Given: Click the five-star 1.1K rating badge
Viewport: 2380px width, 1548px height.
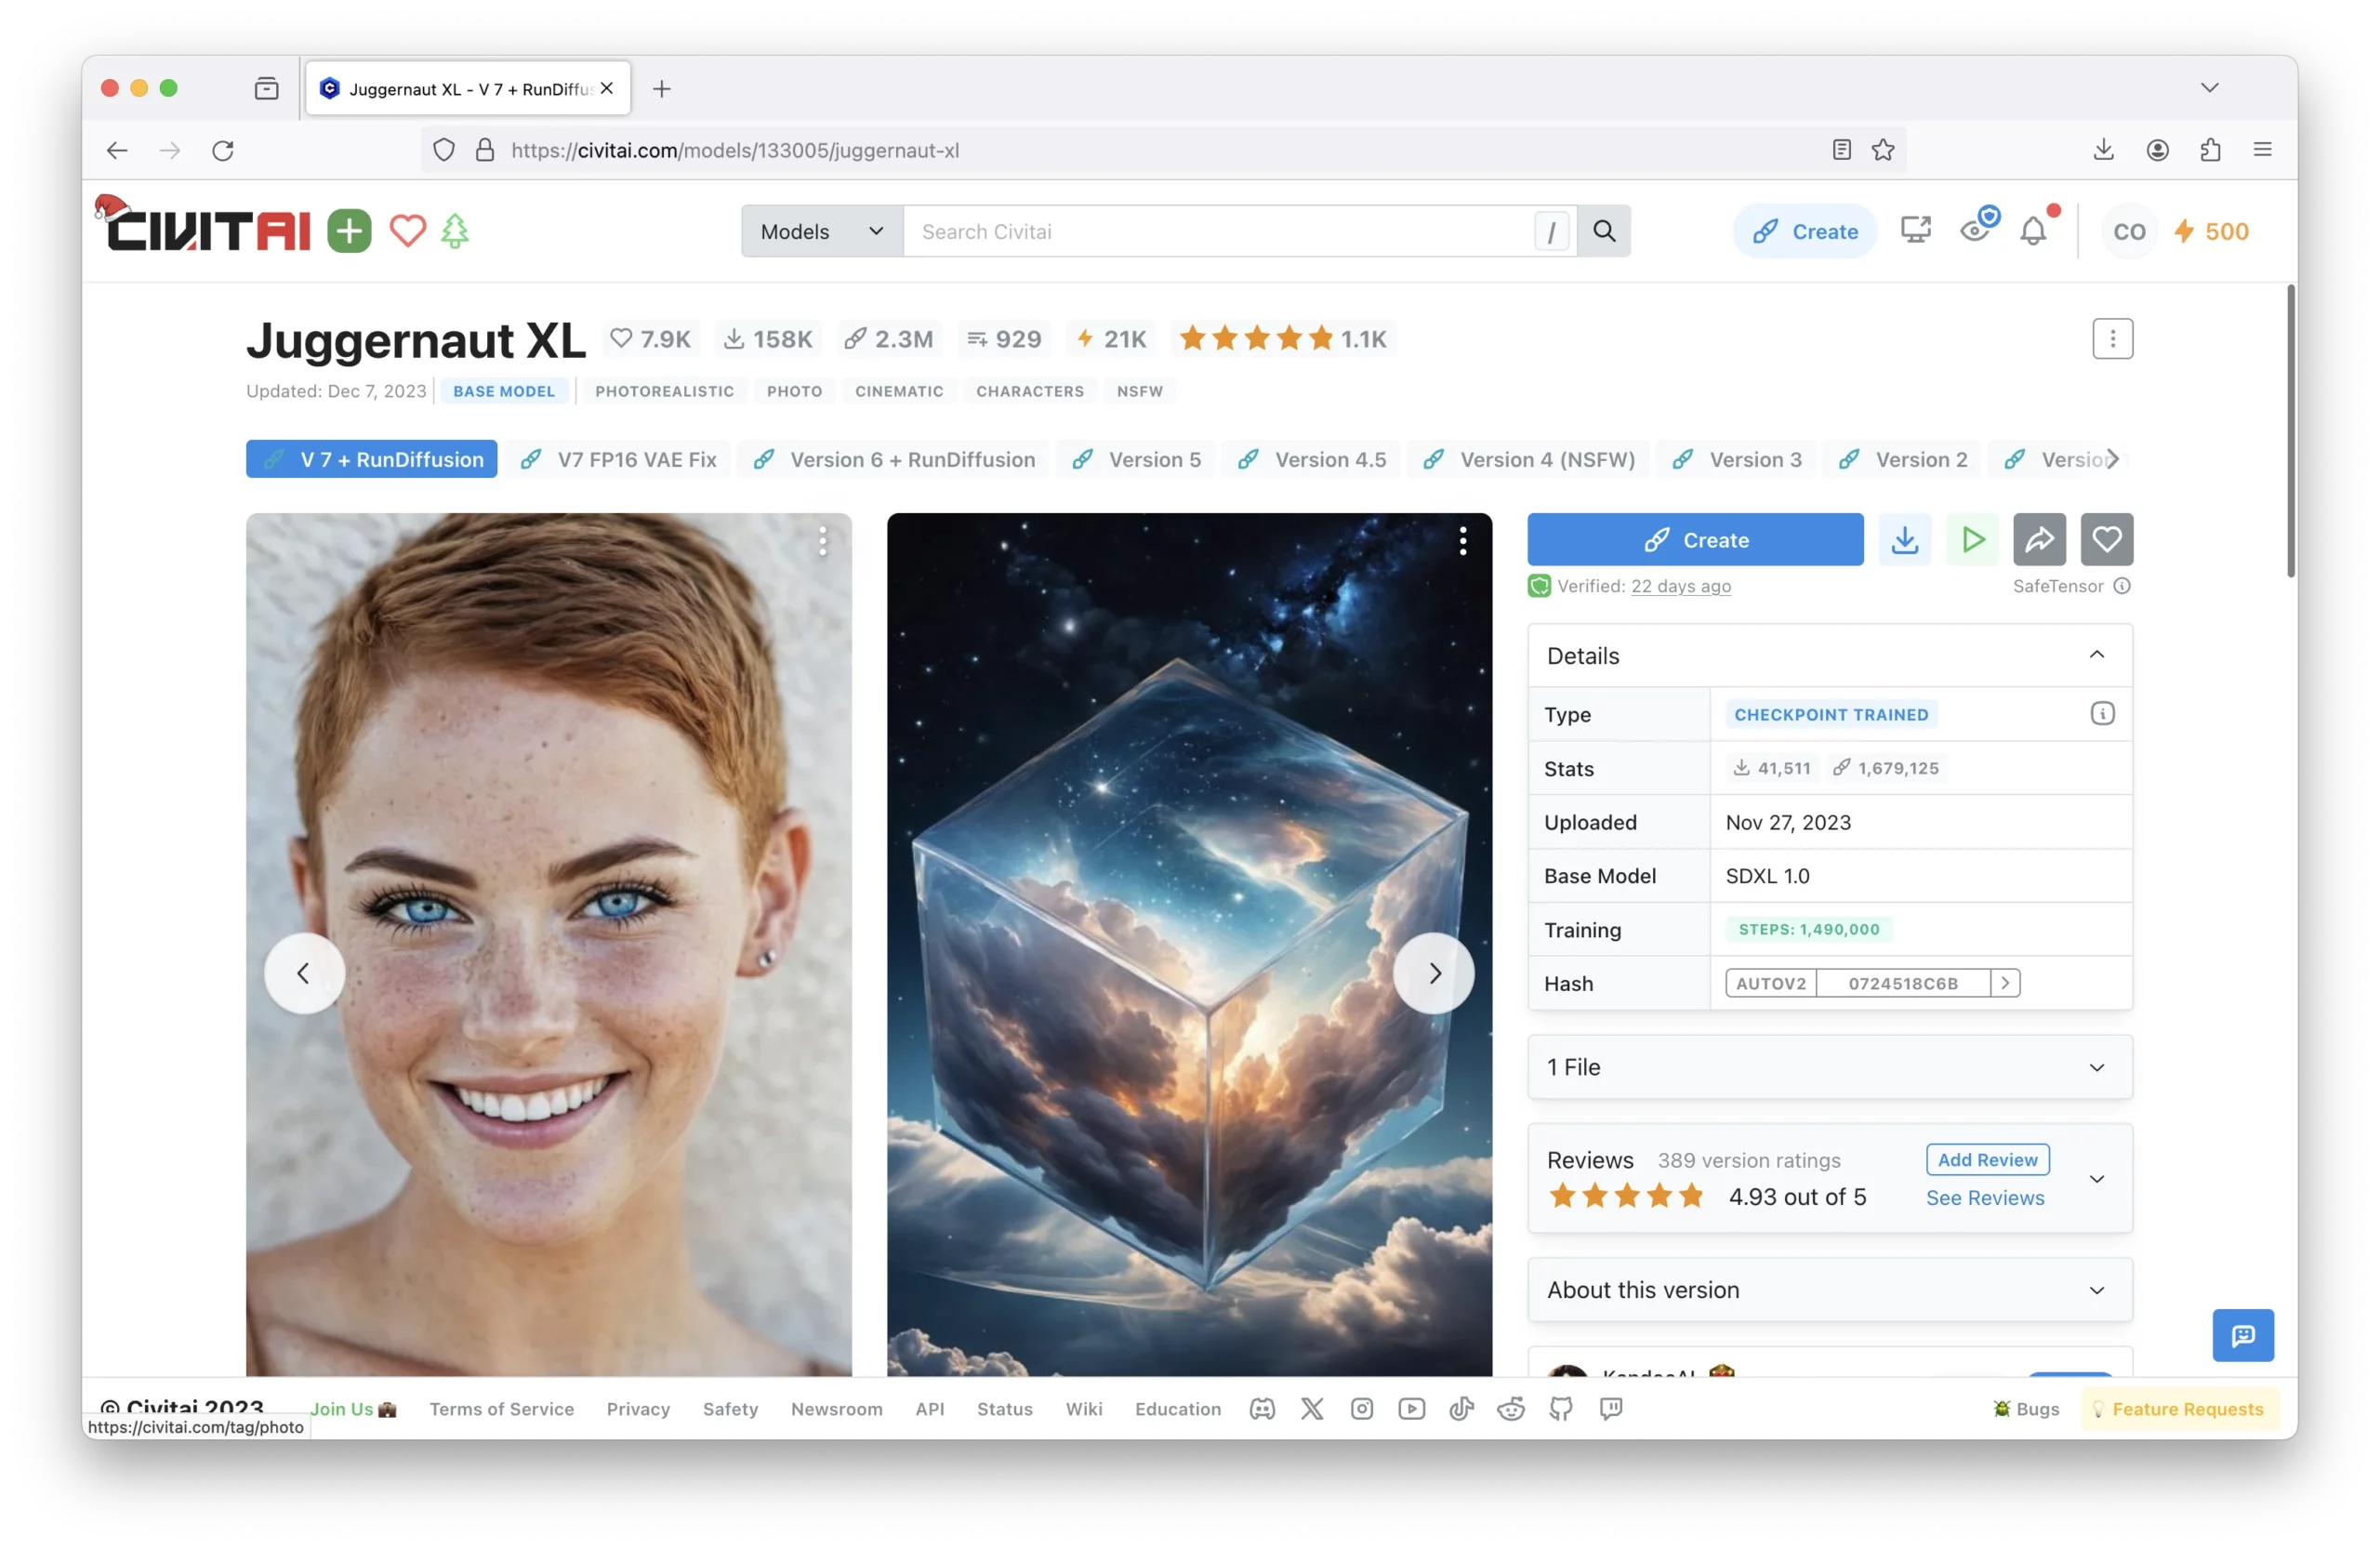Looking at the screenshot, I should pos(1283,339).
